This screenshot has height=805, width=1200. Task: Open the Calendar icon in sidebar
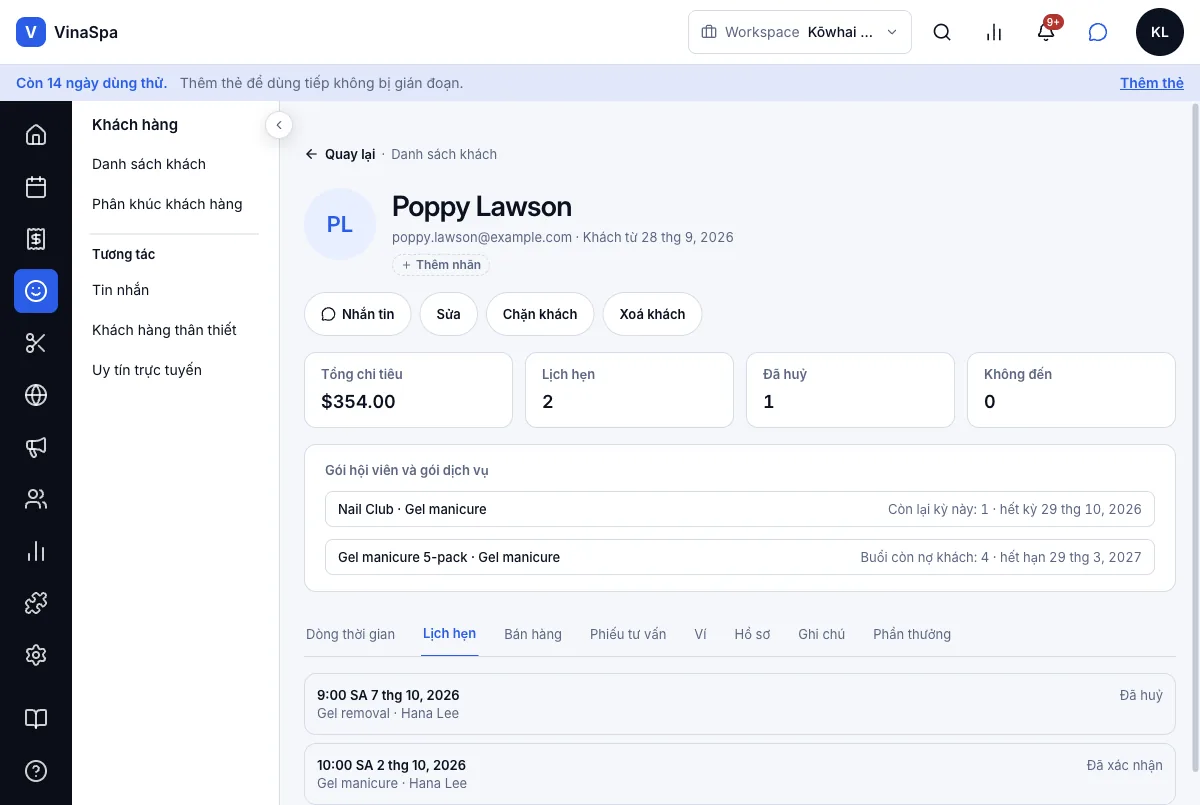[x=36, y=187]
